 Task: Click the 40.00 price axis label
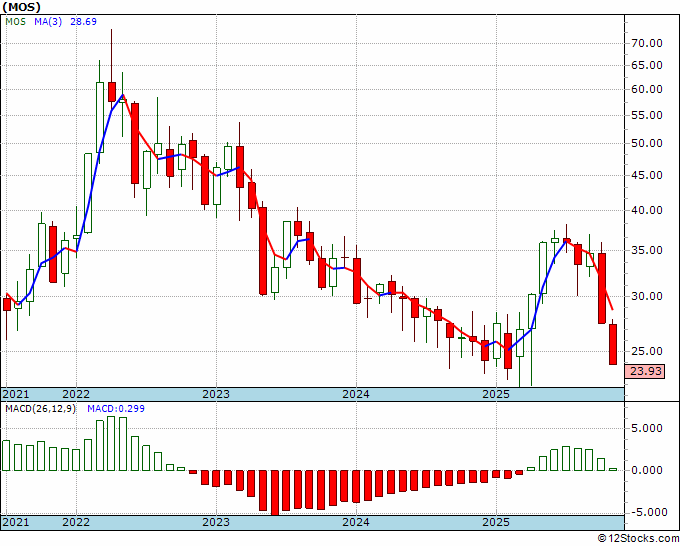647,210
